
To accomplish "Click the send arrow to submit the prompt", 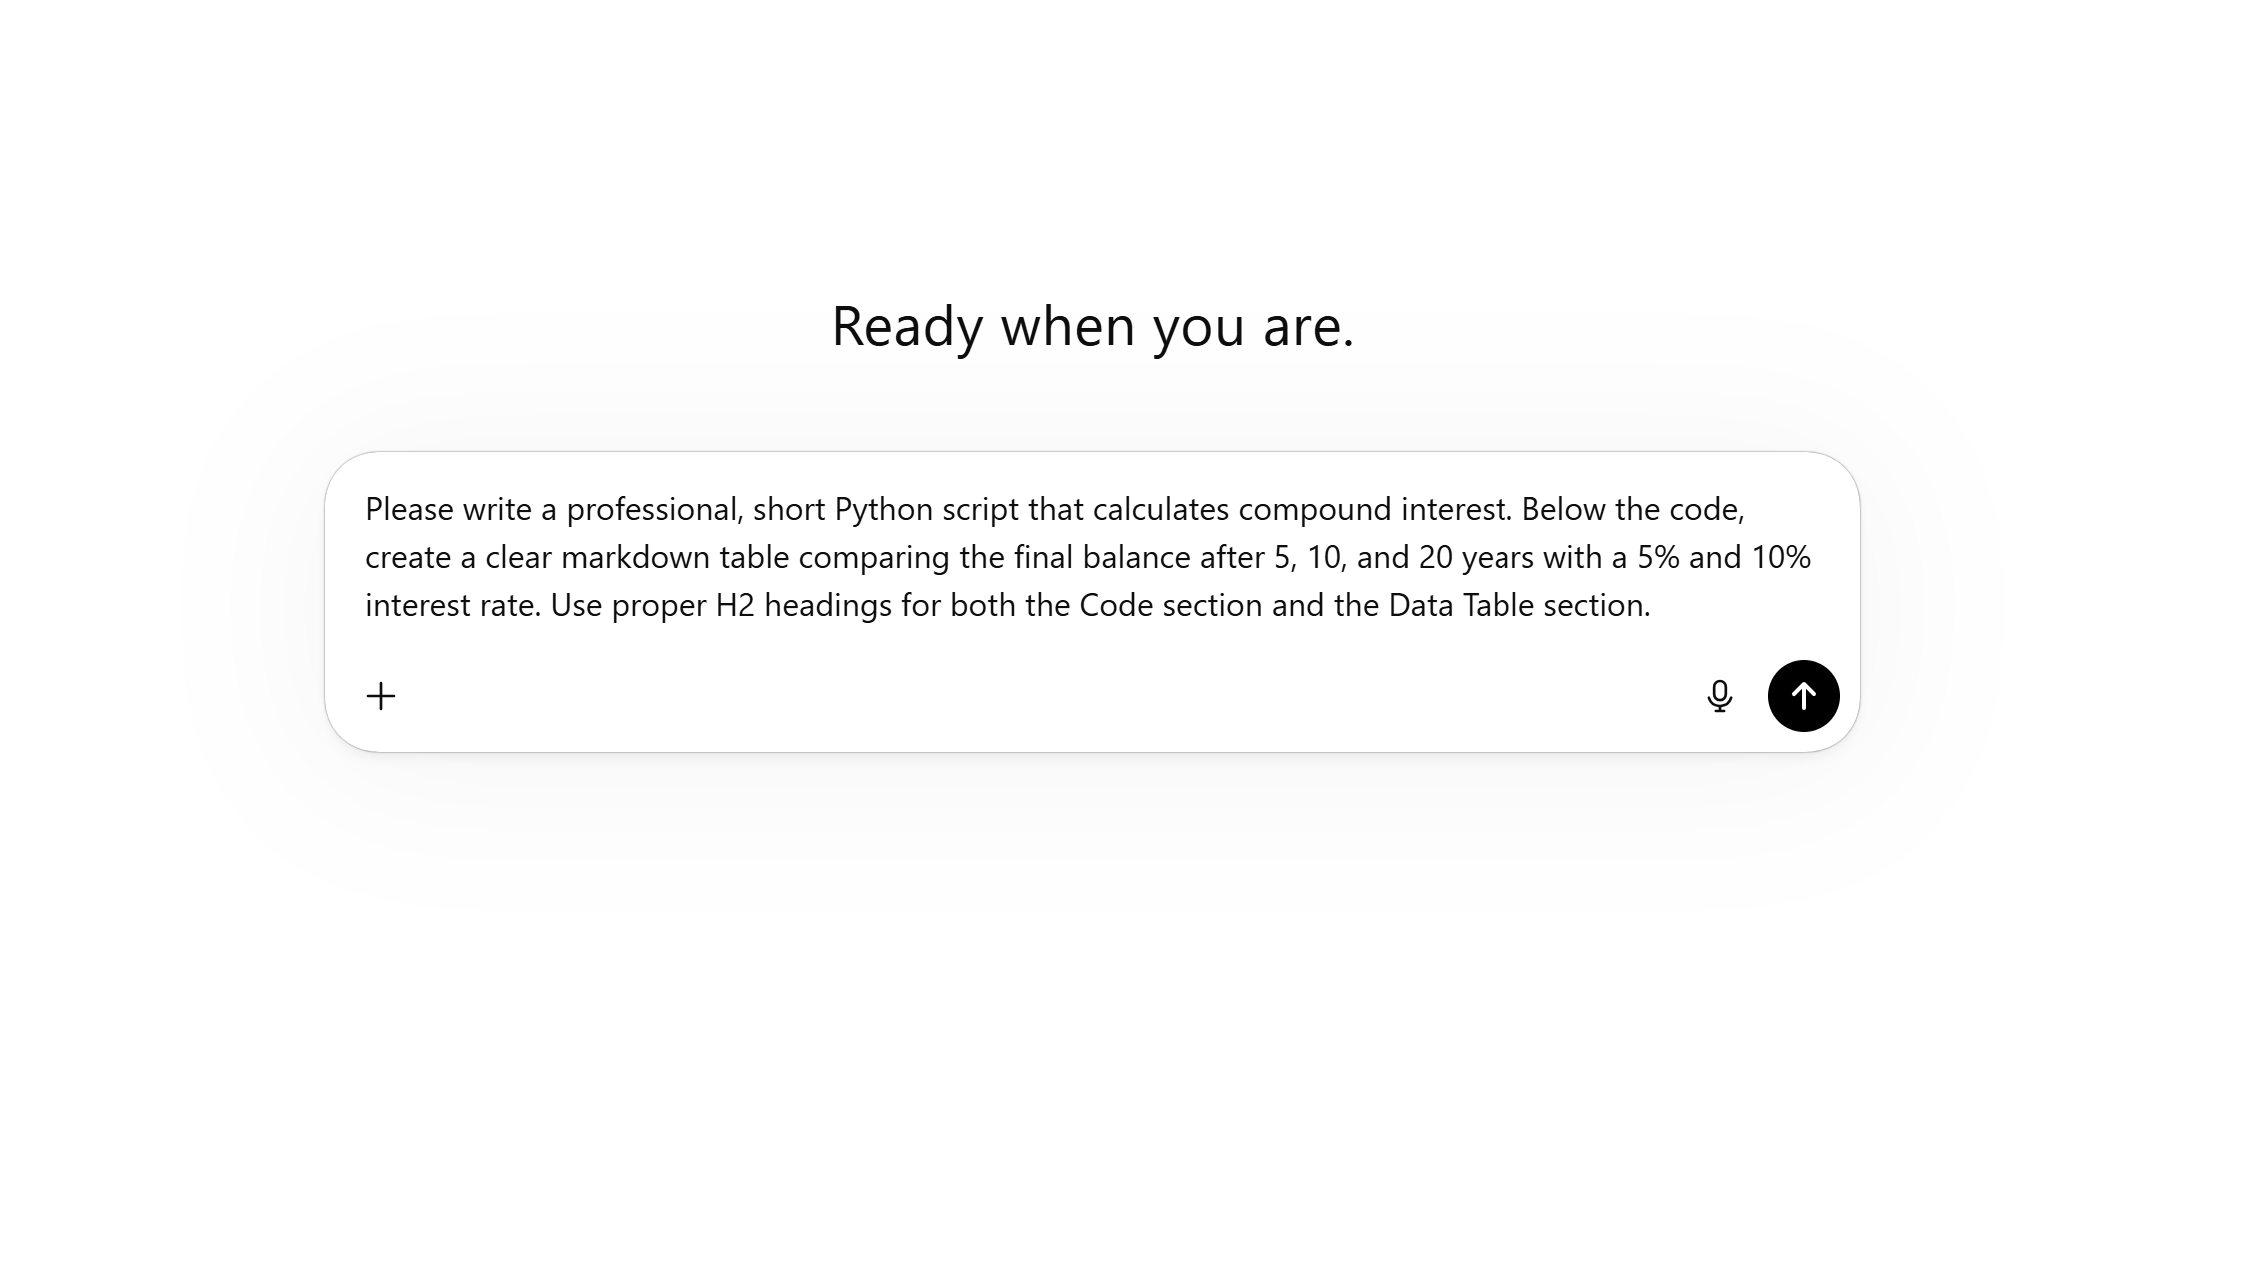I will pos(1803,696).
